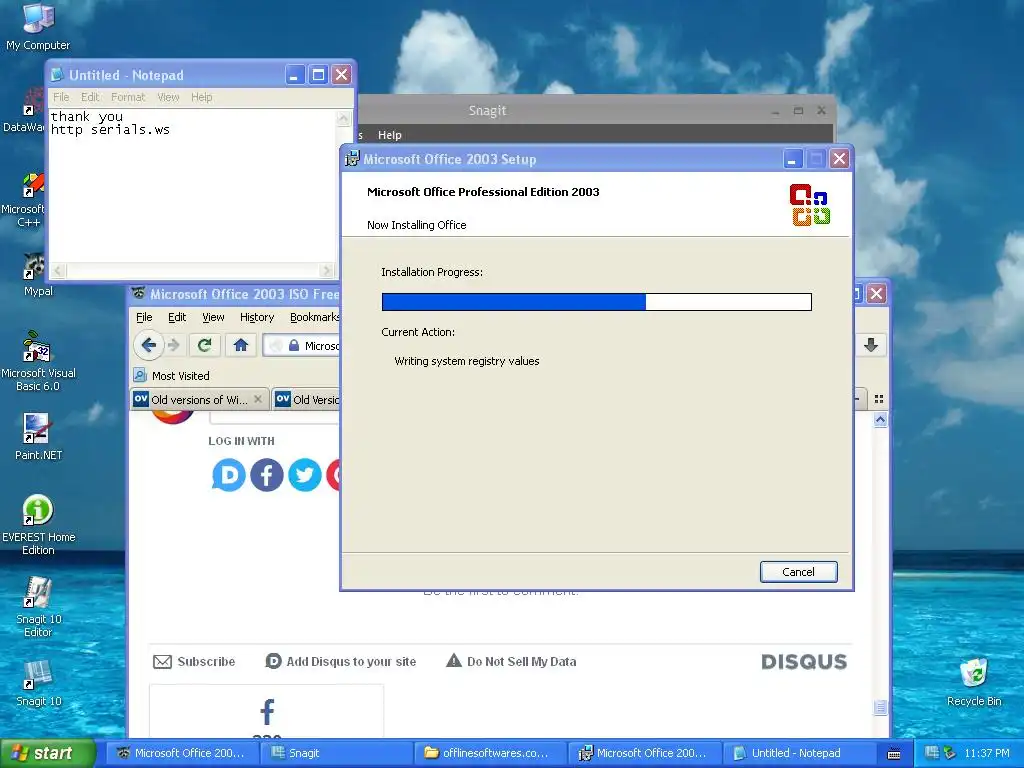Reload the page in the browser
This screenshot has width=1024, height=768.
pyautogui.click(x=204, y=345)
